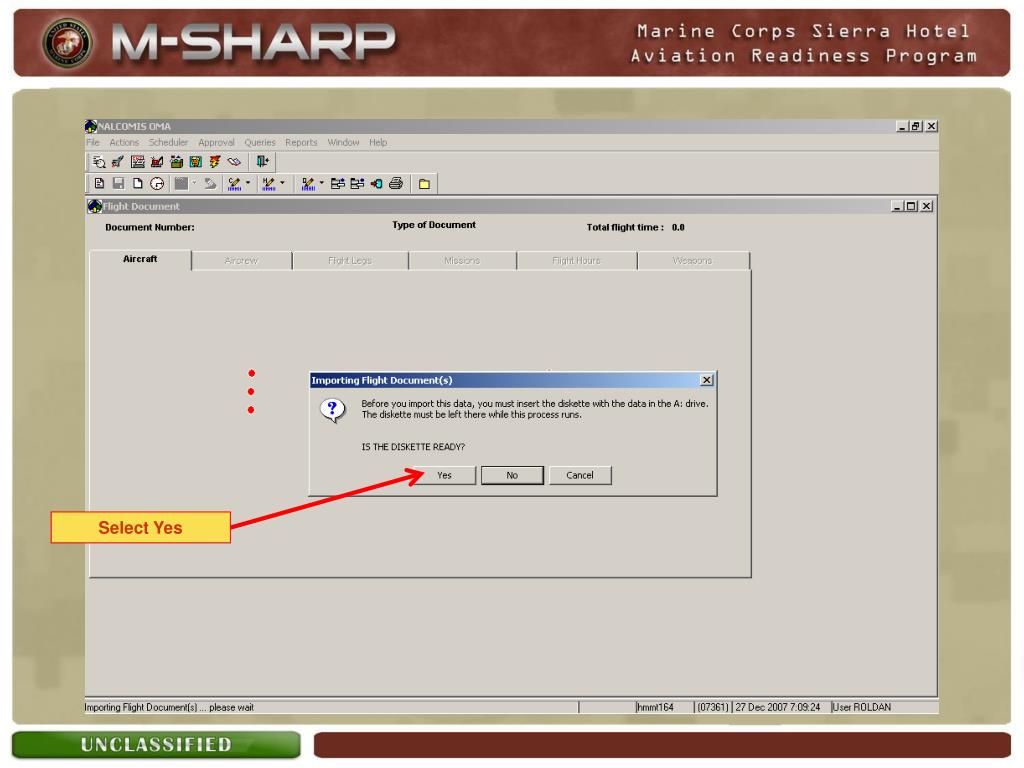Click the 'Type of Document' label
The width and height of the screenshot is (1024, 768).
point(434,225)
